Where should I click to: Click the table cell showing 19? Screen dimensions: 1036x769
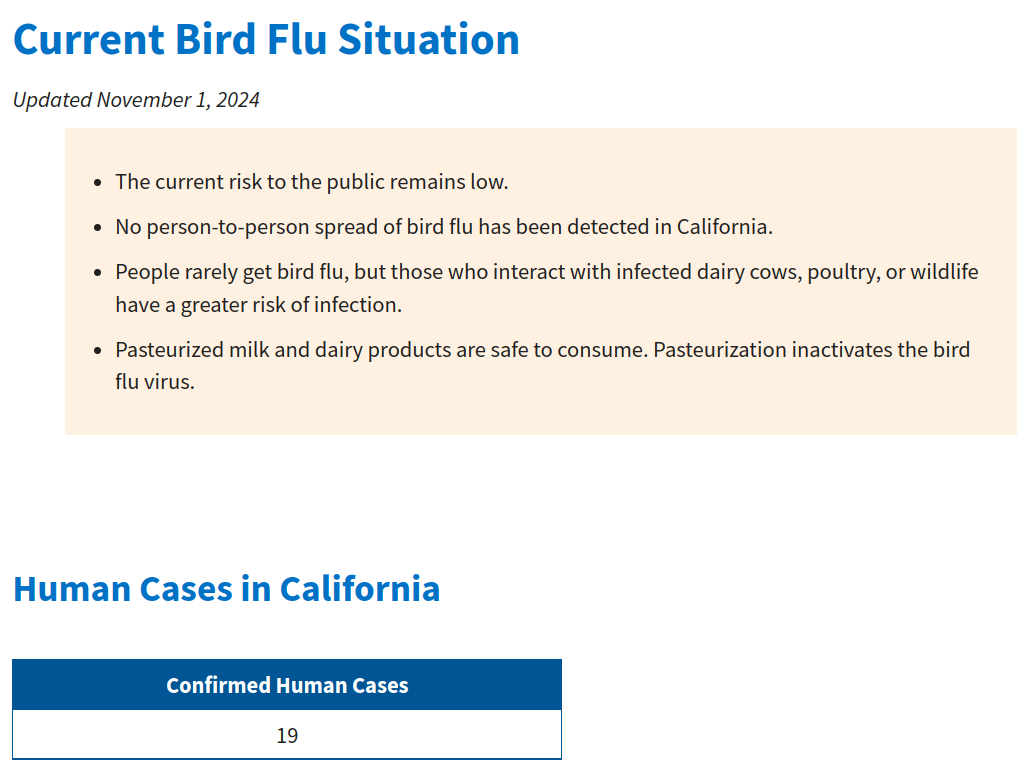point(287,735)
